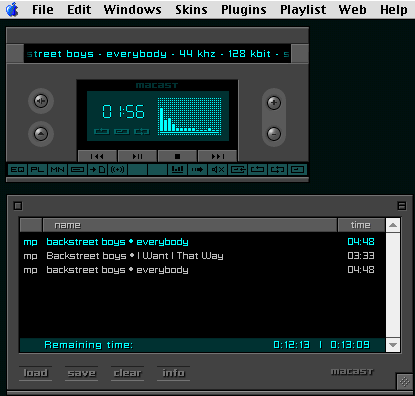This screenshot has height=396, width=415.
Task: Open the Plugins menu
Action: pos(244,10)
